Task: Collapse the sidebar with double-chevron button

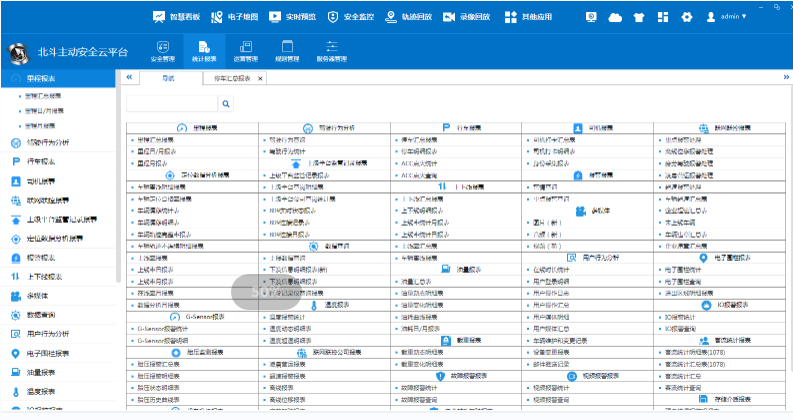Action: [x=129, y=77]
